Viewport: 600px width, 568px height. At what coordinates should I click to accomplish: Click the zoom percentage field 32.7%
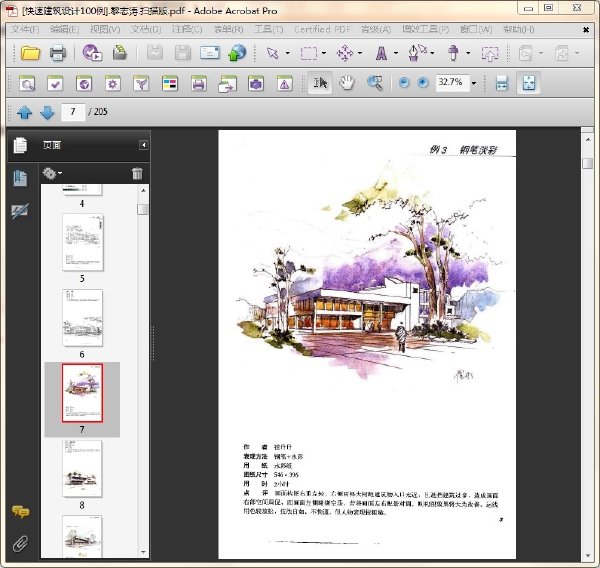tap(452, 83)
